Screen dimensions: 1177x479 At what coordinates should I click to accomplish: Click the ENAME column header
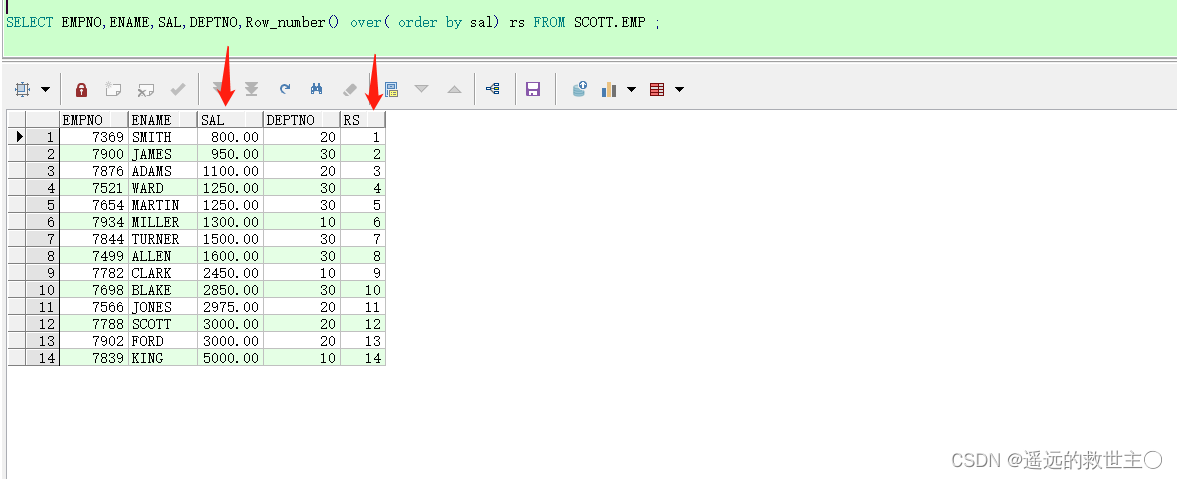(162, 119)
